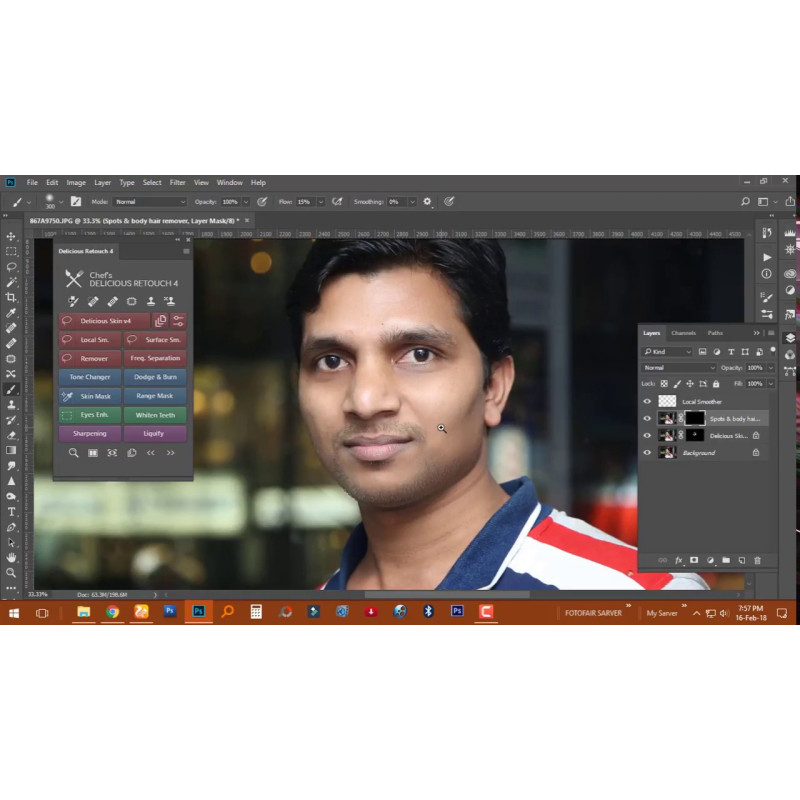Pick the Type tool
Image resolution: width=800 pixels, height=800 pixels.
pos(11,512)
